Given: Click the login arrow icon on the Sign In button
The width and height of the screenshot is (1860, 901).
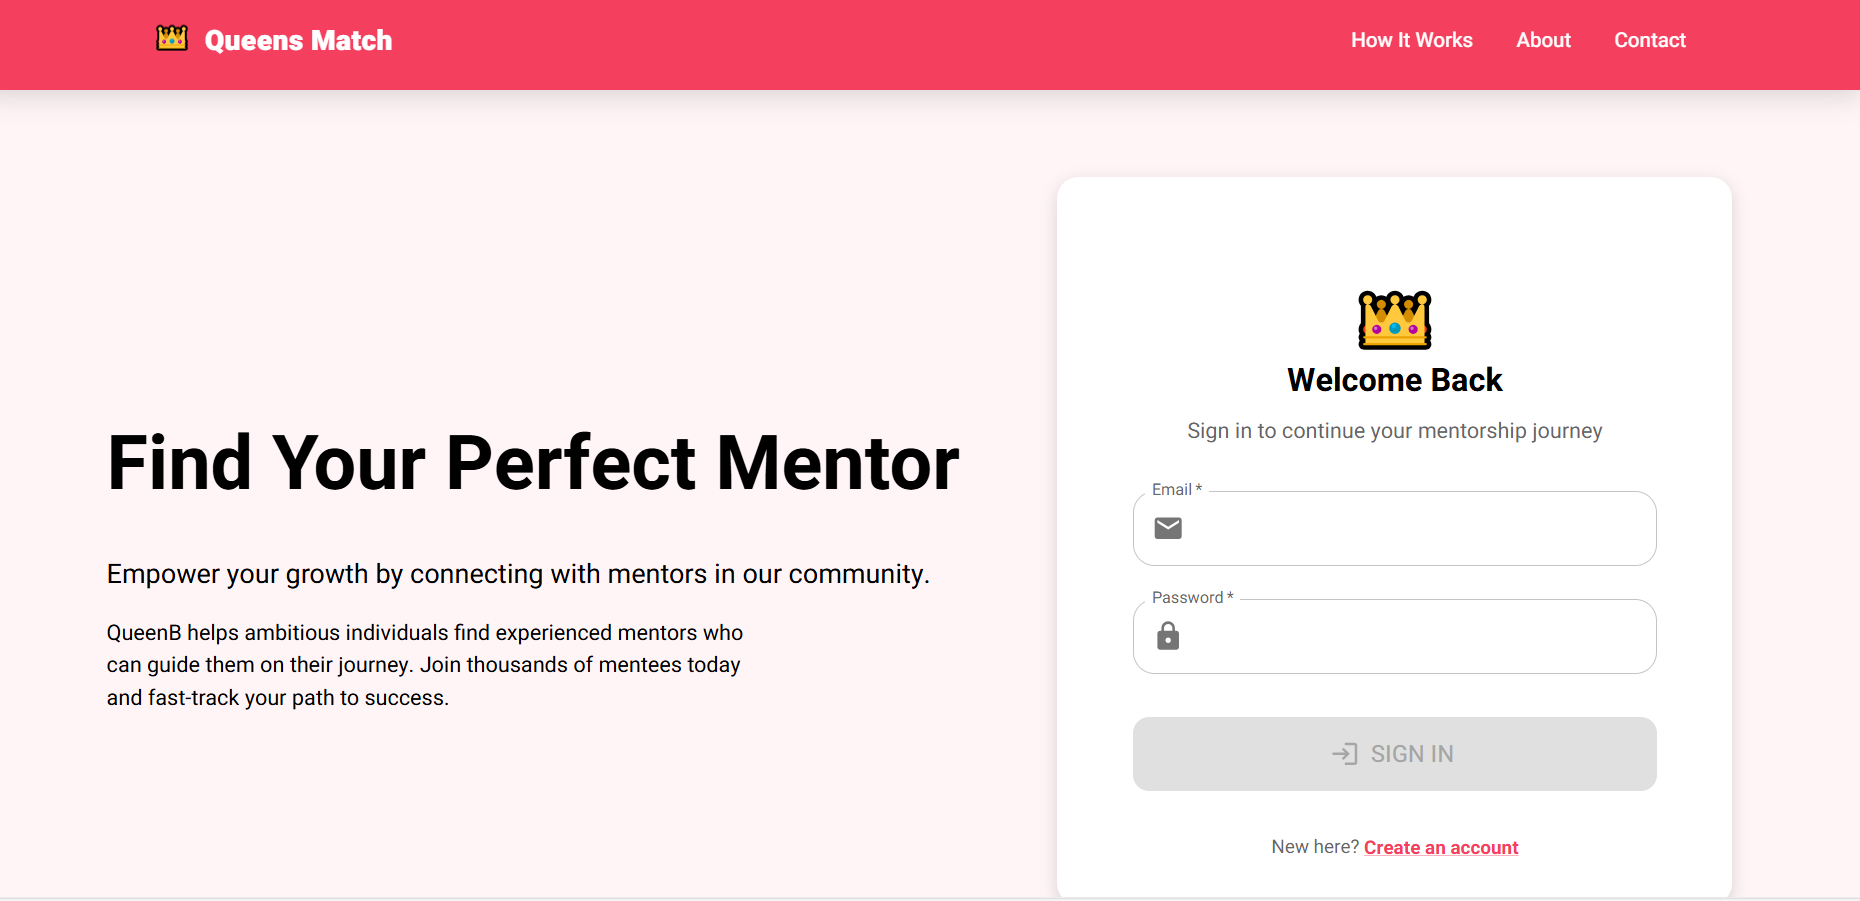Looking at the screenshot, I should (1346, 753).
